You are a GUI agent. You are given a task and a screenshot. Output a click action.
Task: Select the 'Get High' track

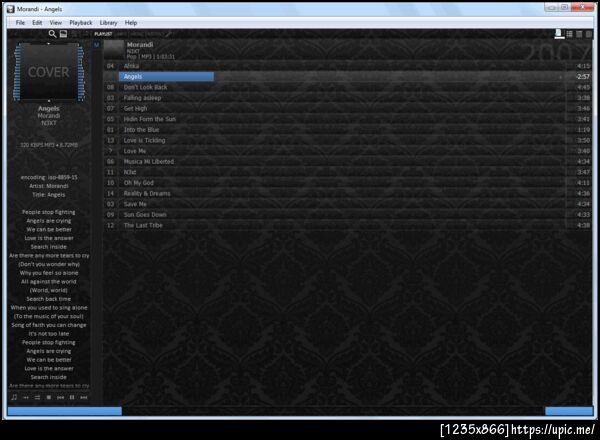click(346, 109)
